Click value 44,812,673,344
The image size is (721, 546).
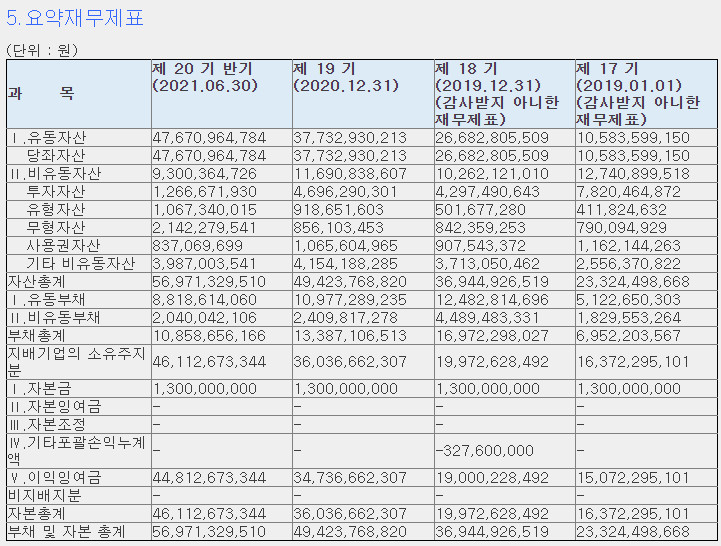pyautogui.click(x=209, y=478)
